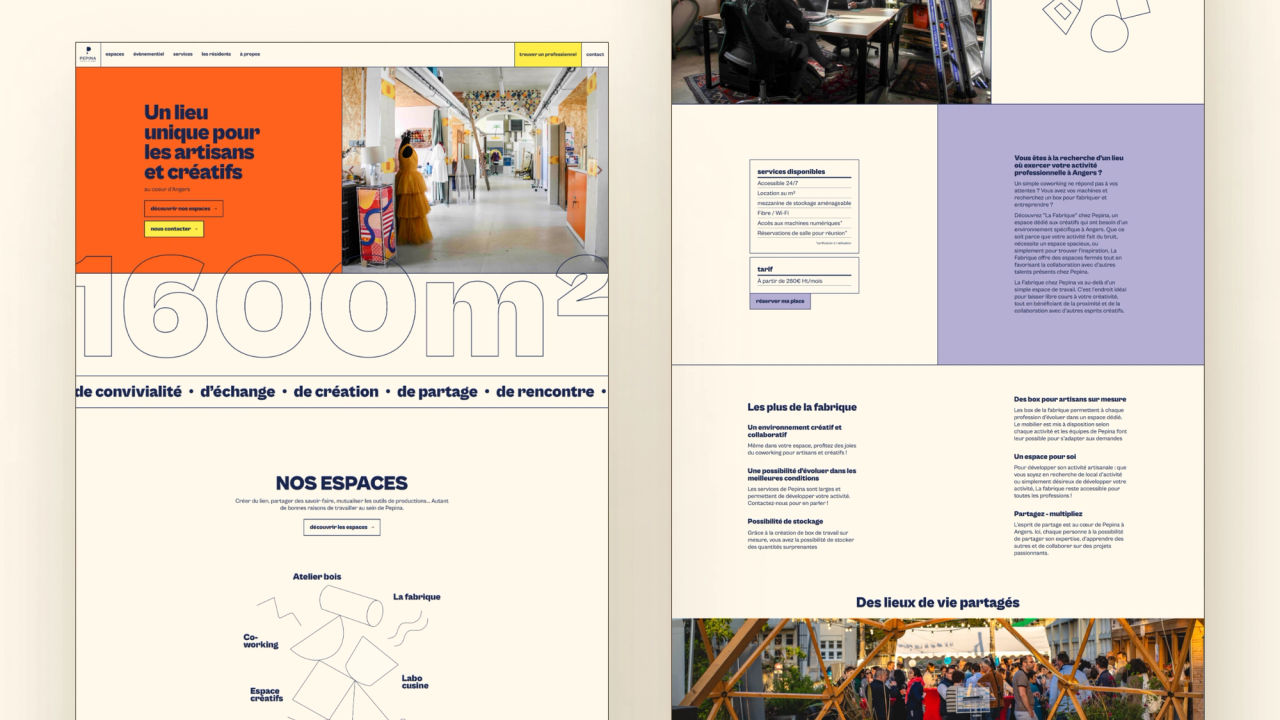
Task: Select the "Labo cuisine" space label
Action: pyautogui.click(x=415, y=682)
